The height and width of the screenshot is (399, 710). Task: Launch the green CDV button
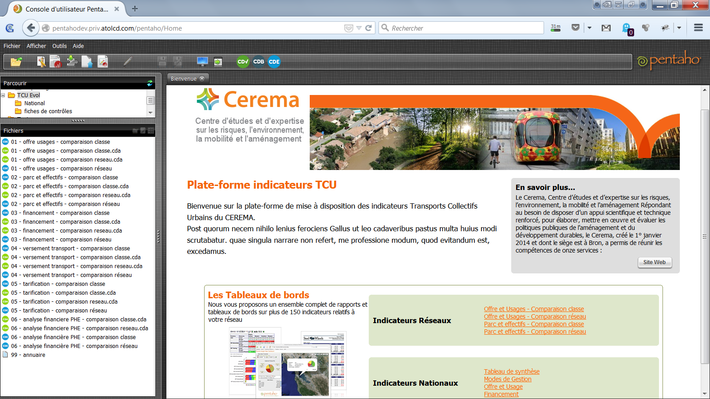[243, 62]
